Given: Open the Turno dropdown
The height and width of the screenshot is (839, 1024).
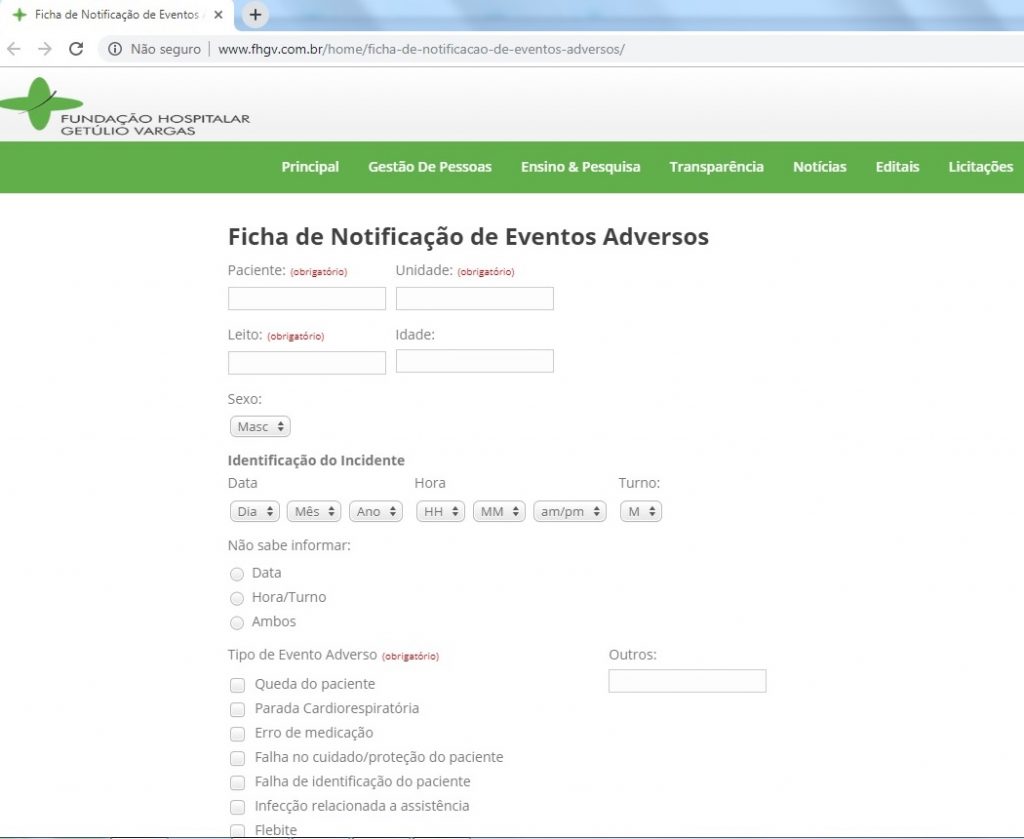Looking at the screenshot, I should click(x=640, y=512).
